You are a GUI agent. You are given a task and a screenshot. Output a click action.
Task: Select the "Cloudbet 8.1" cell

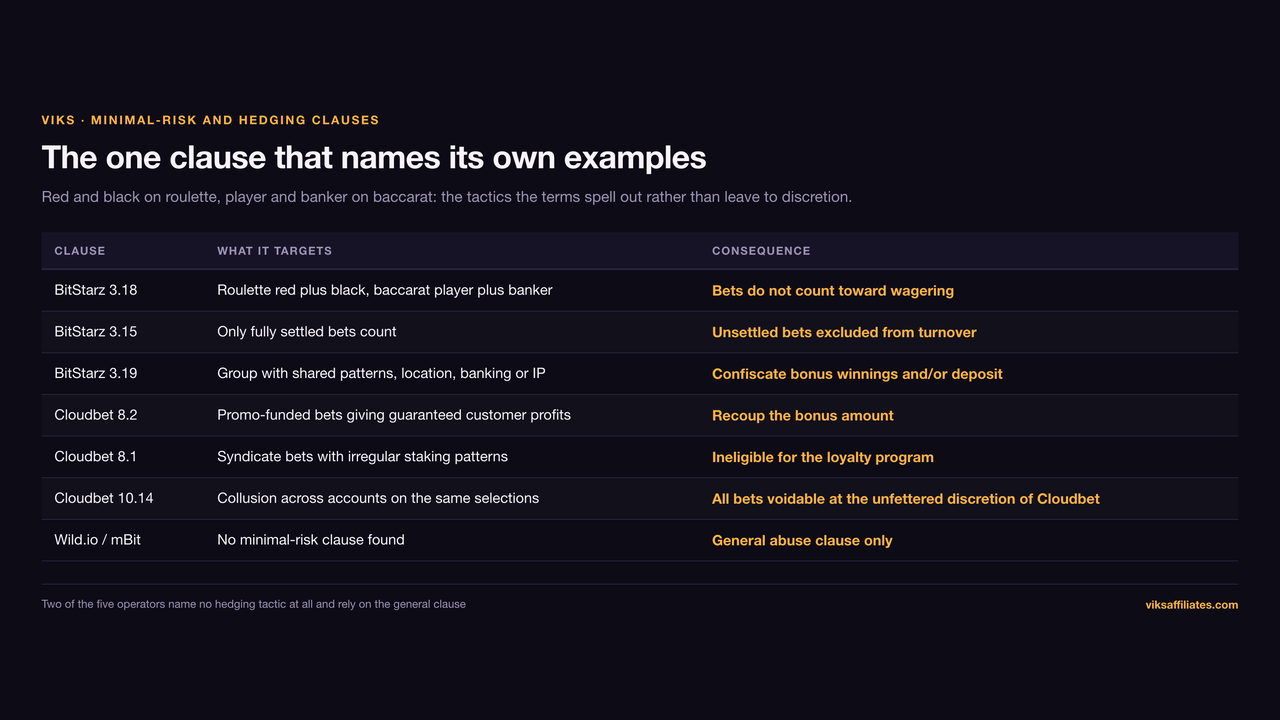[95, 456]
